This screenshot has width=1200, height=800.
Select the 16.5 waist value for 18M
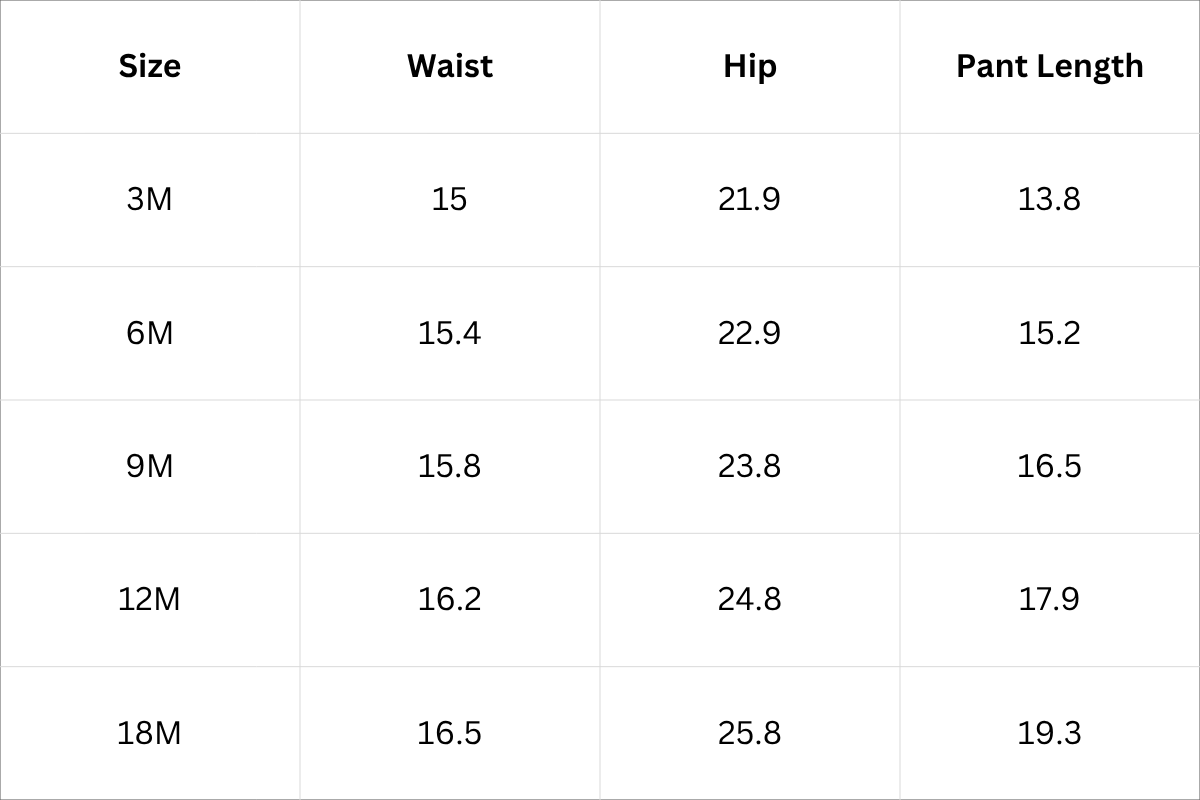[x=450, y=733]
